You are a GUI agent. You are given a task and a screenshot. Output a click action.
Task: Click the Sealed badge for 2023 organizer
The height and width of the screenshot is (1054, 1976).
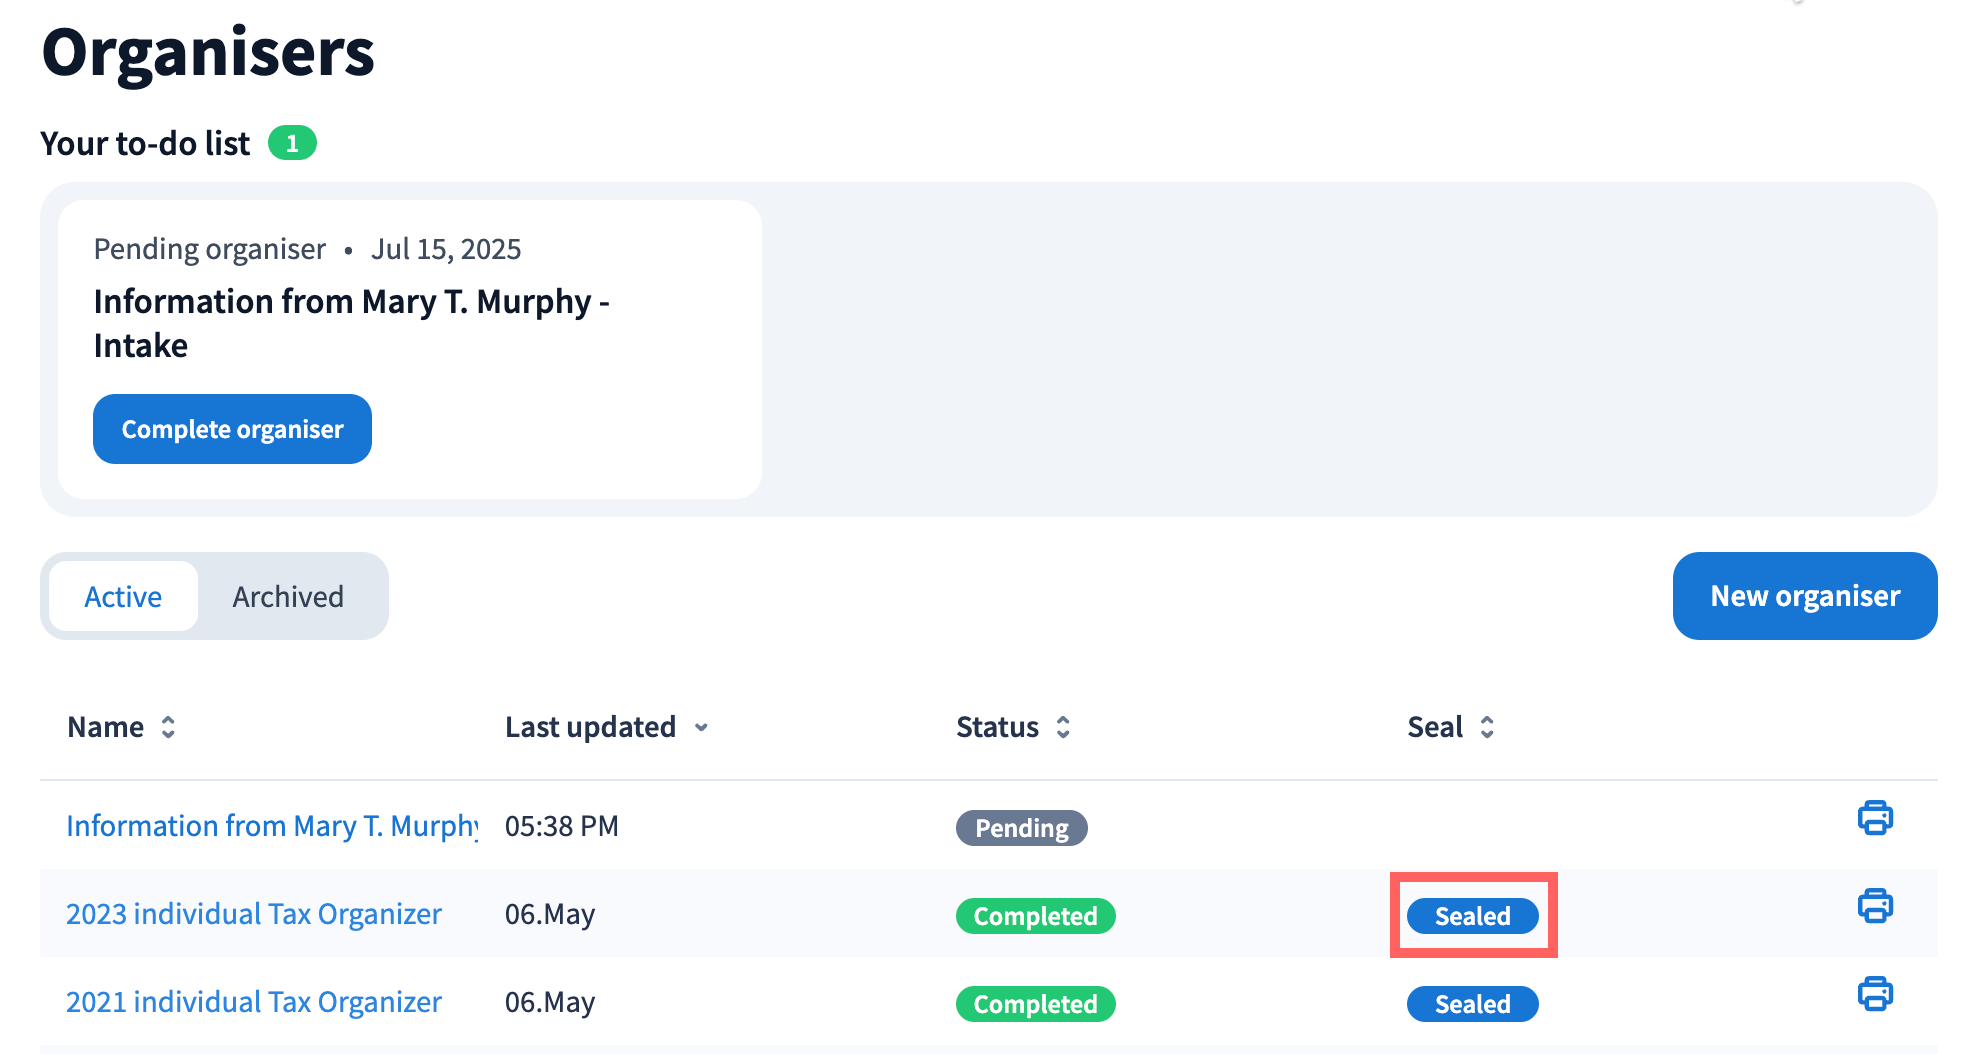(1472, 916)
